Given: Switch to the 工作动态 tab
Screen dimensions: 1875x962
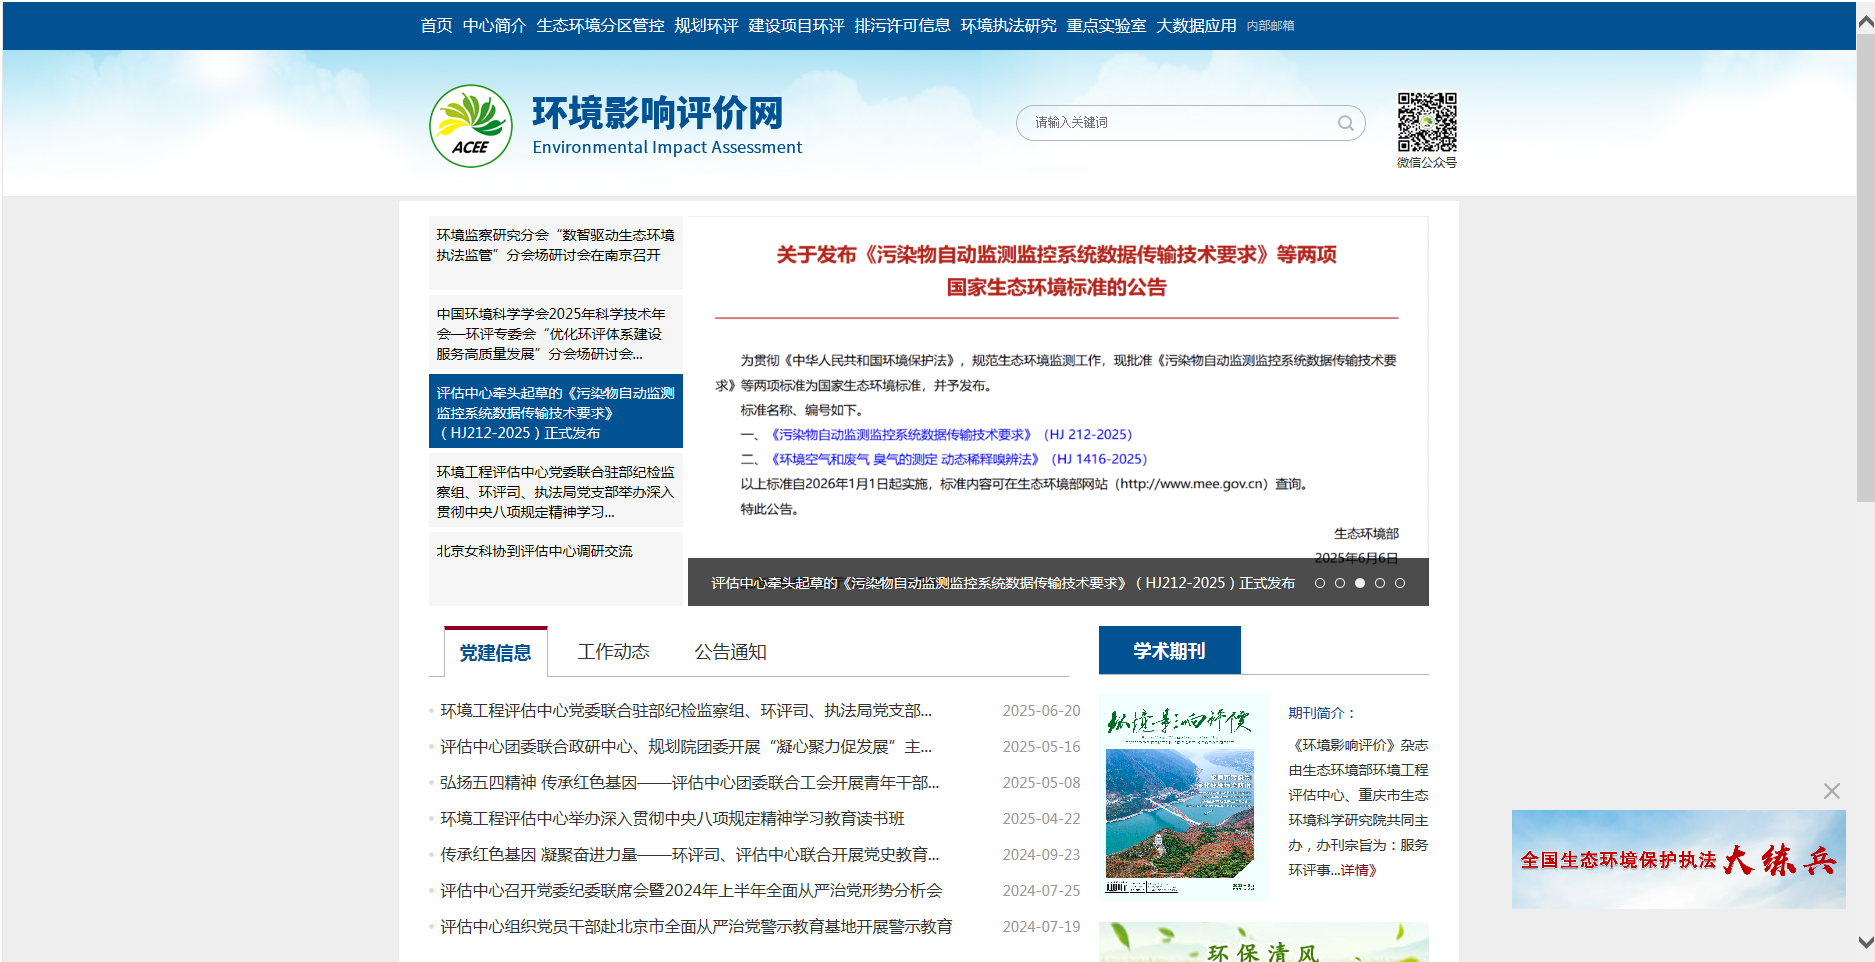Looking at the screenshot, I should click(x=613, y=651).
